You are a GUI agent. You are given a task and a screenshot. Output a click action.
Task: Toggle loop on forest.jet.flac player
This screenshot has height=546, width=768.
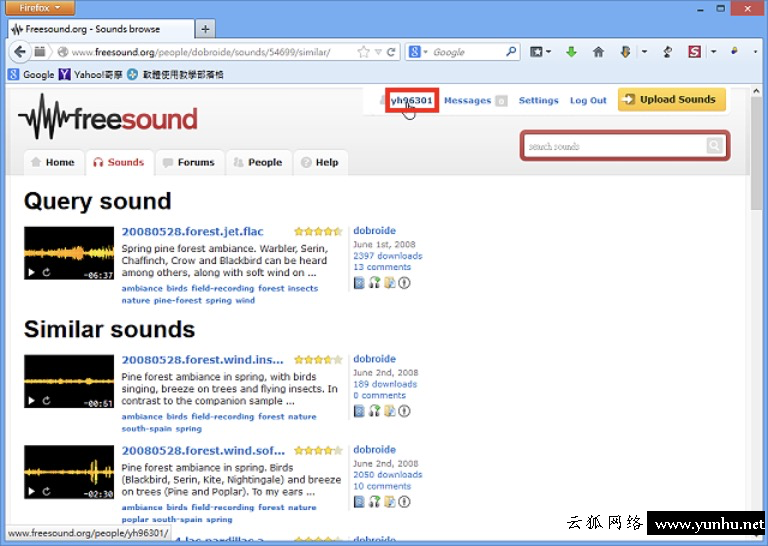[46, 272]
